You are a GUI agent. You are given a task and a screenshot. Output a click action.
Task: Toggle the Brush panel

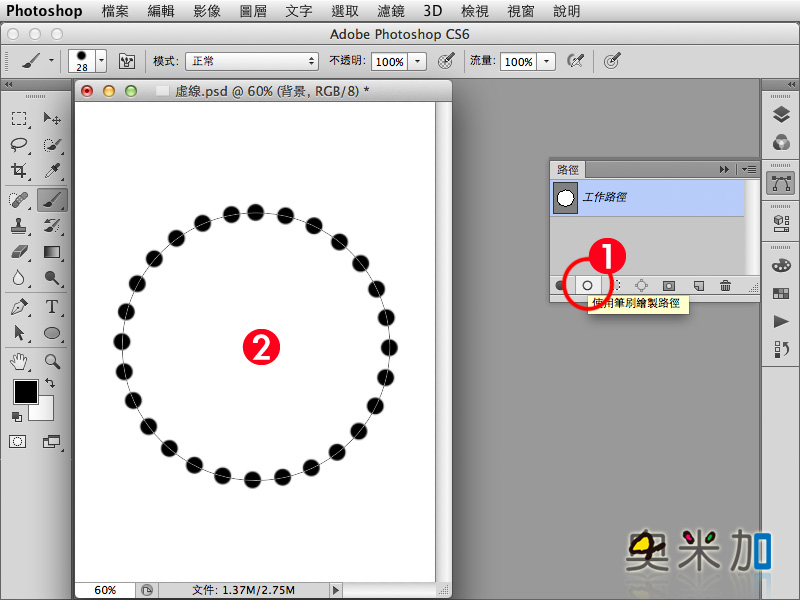[x=127, y=61]
